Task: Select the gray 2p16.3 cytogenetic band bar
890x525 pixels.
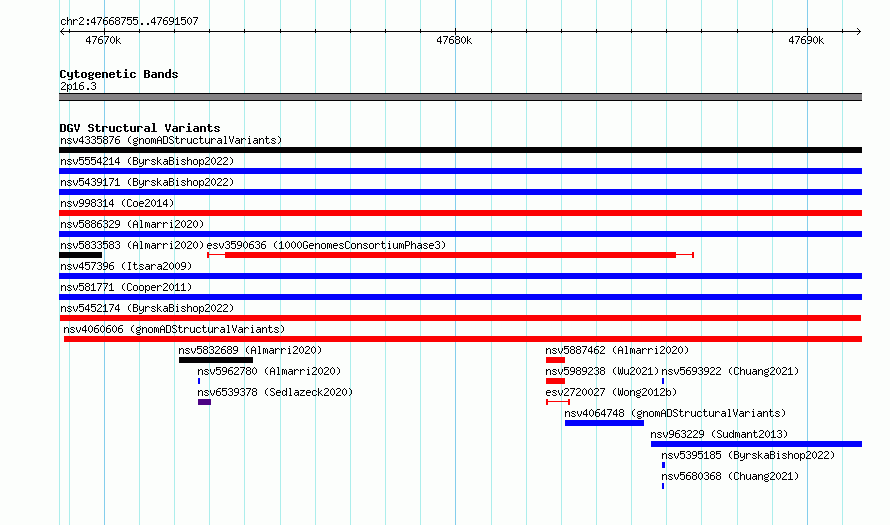Action: (460, 97)
